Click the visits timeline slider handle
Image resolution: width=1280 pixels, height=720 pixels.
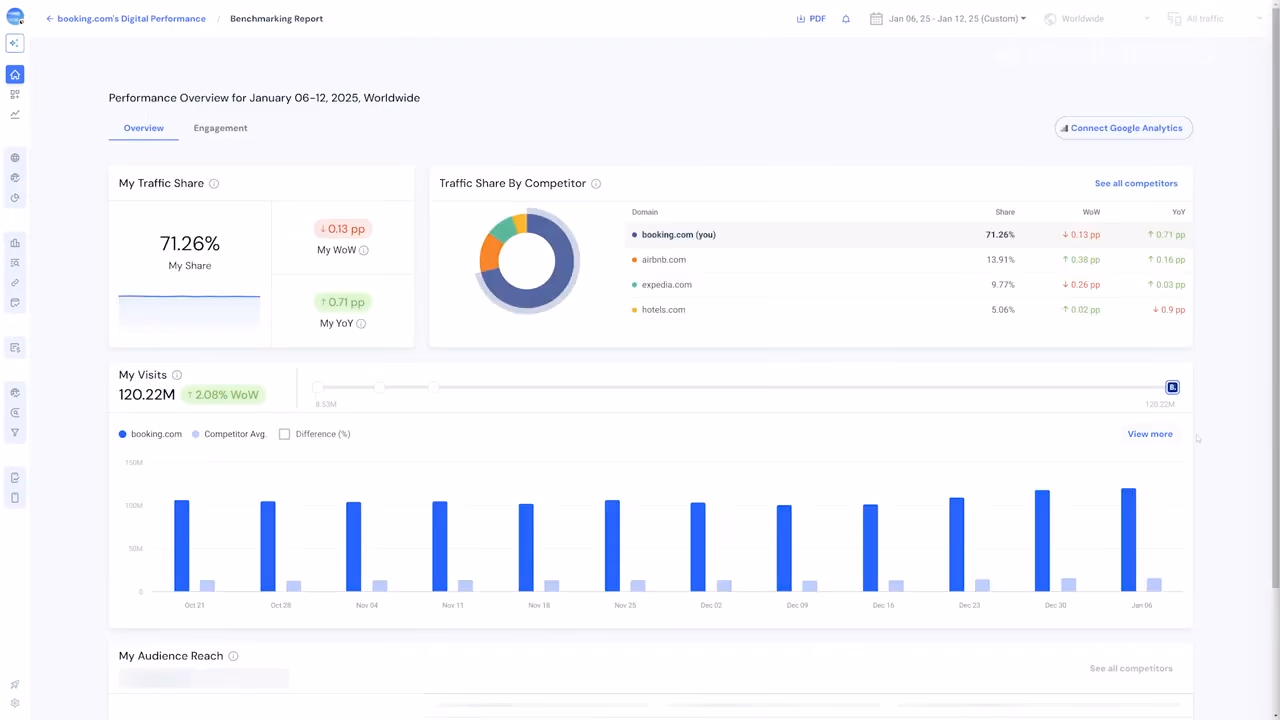click(x=1172, y=387)
